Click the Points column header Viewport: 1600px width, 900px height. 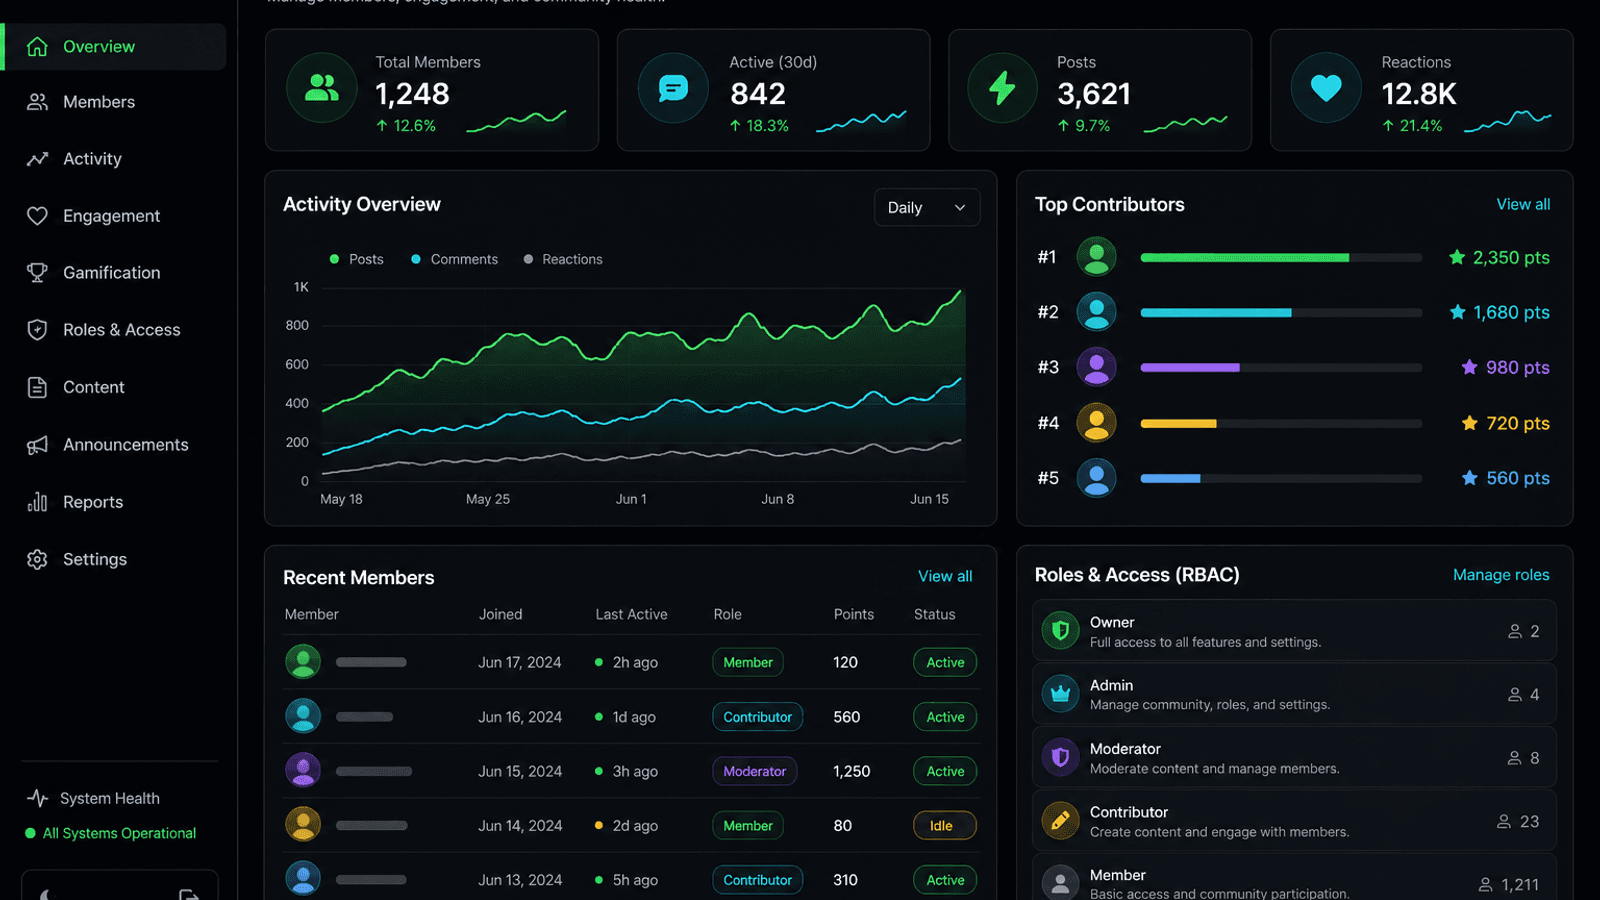point(854,614)
